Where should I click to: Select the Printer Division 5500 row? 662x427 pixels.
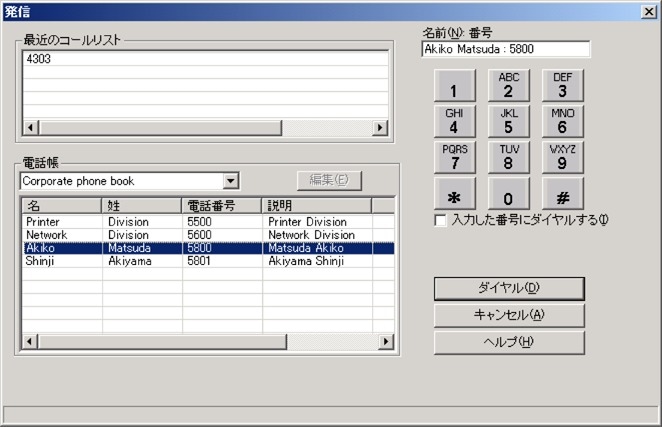point(208,222)
